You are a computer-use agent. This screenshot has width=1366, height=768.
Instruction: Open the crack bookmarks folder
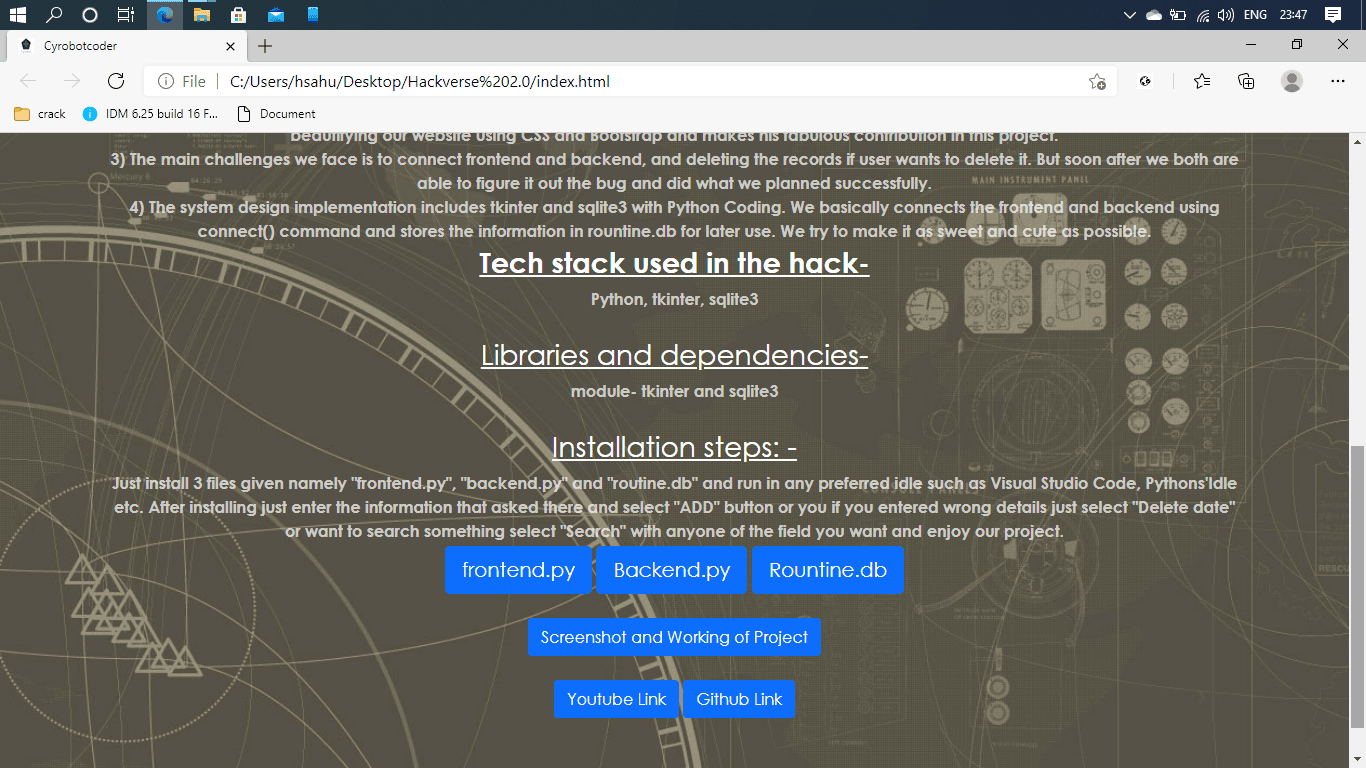coord(40,114)
